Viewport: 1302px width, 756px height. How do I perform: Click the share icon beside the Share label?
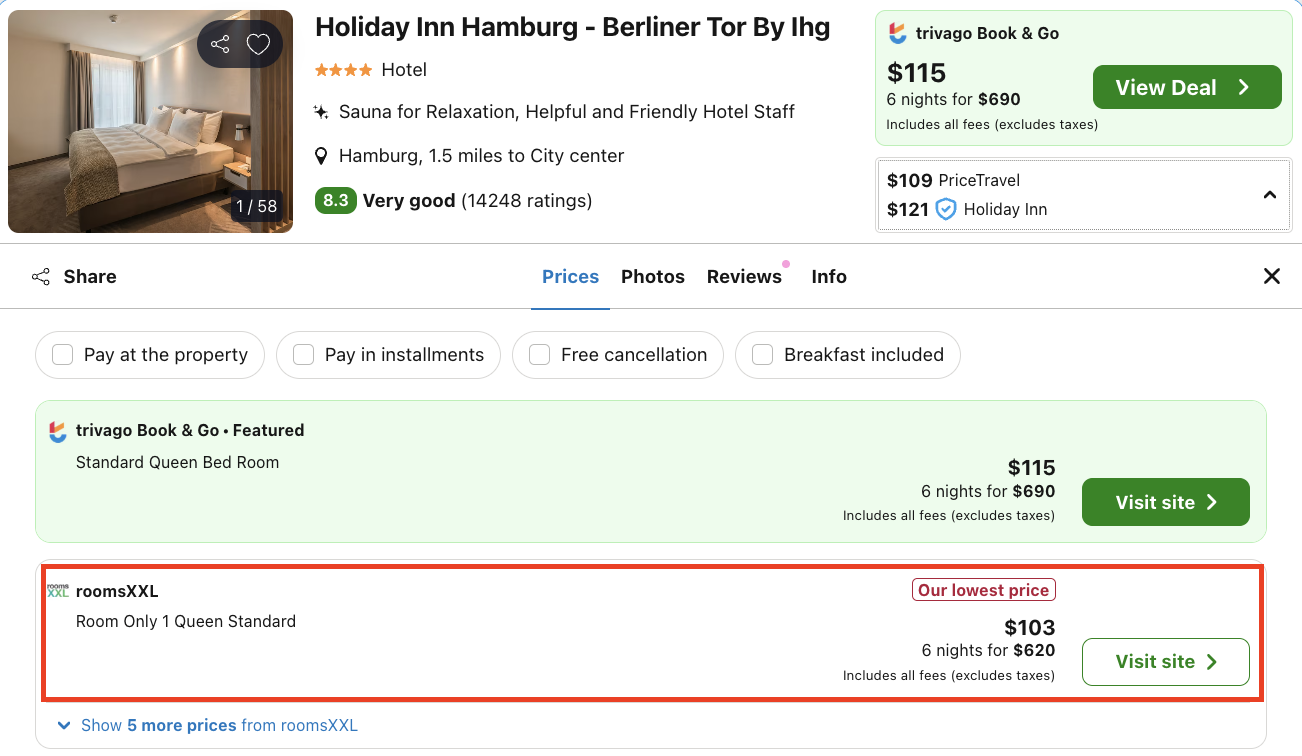pyautogui.click(x=40, y=276)
